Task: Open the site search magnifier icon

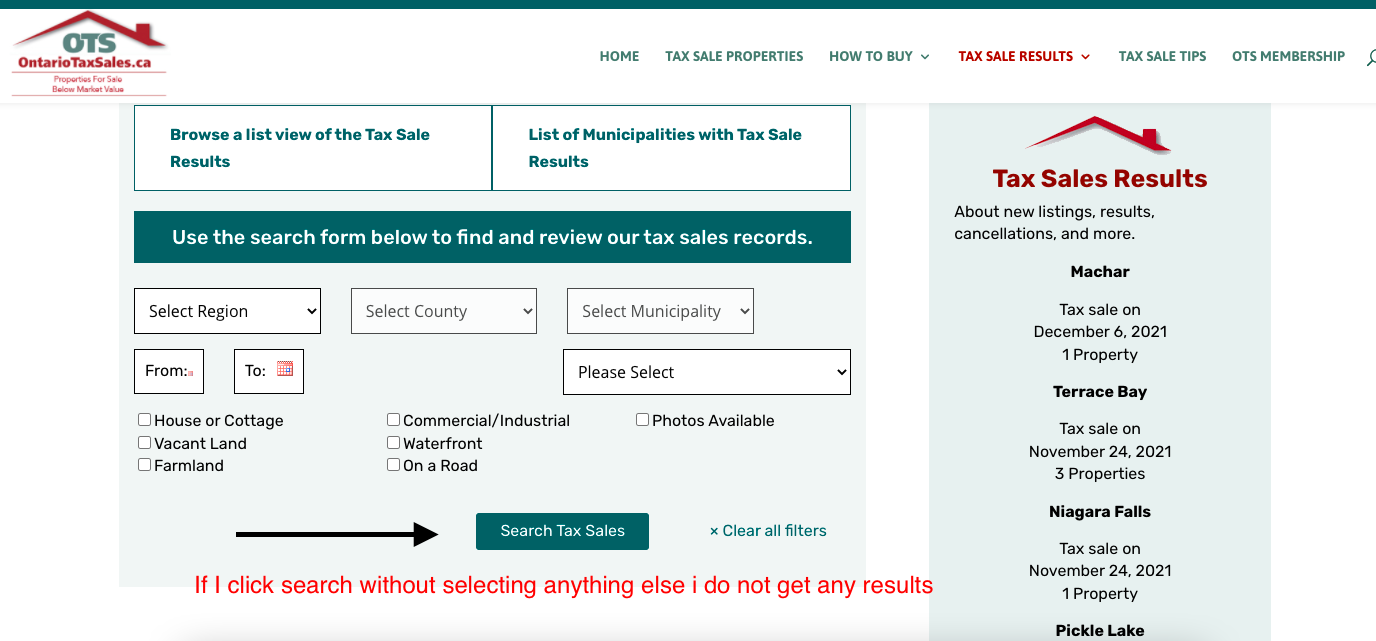Action: [x=1371, y=58]
